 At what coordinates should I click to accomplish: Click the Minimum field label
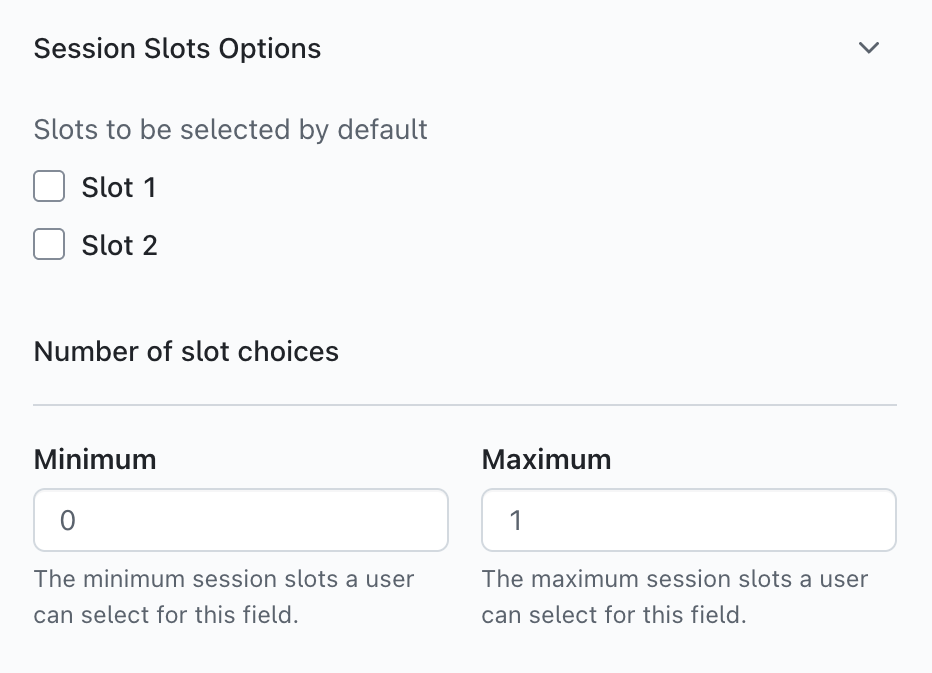[95, 459]
